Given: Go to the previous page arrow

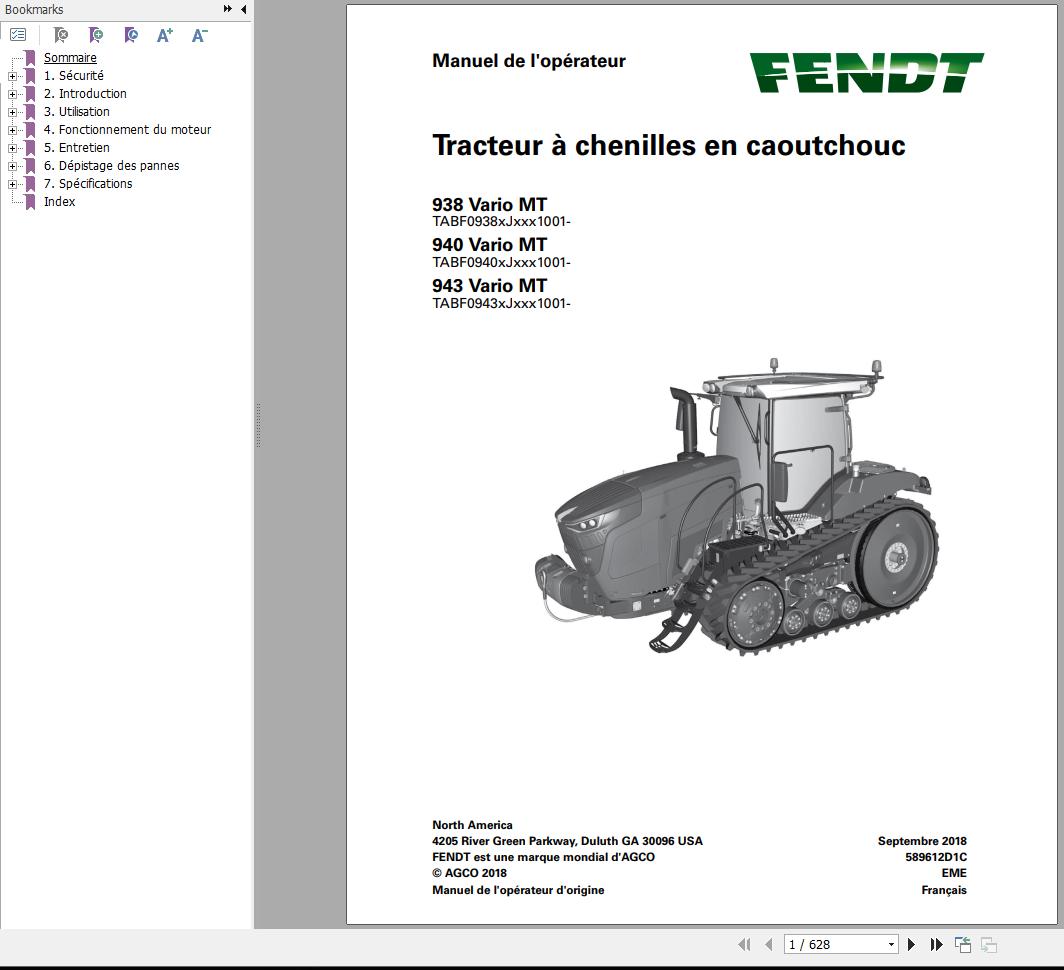Looking at the screenshot, I should pos(769,944).
